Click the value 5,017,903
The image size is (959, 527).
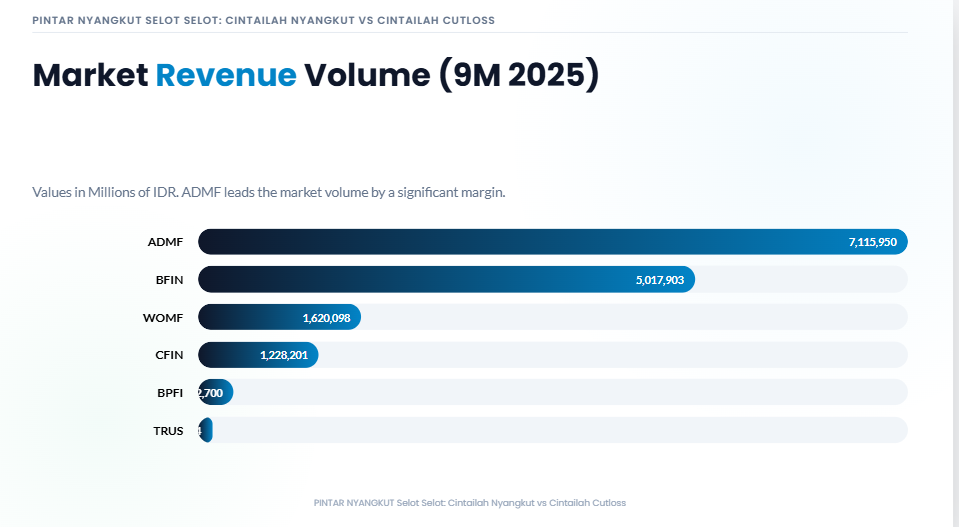point(660,280)
